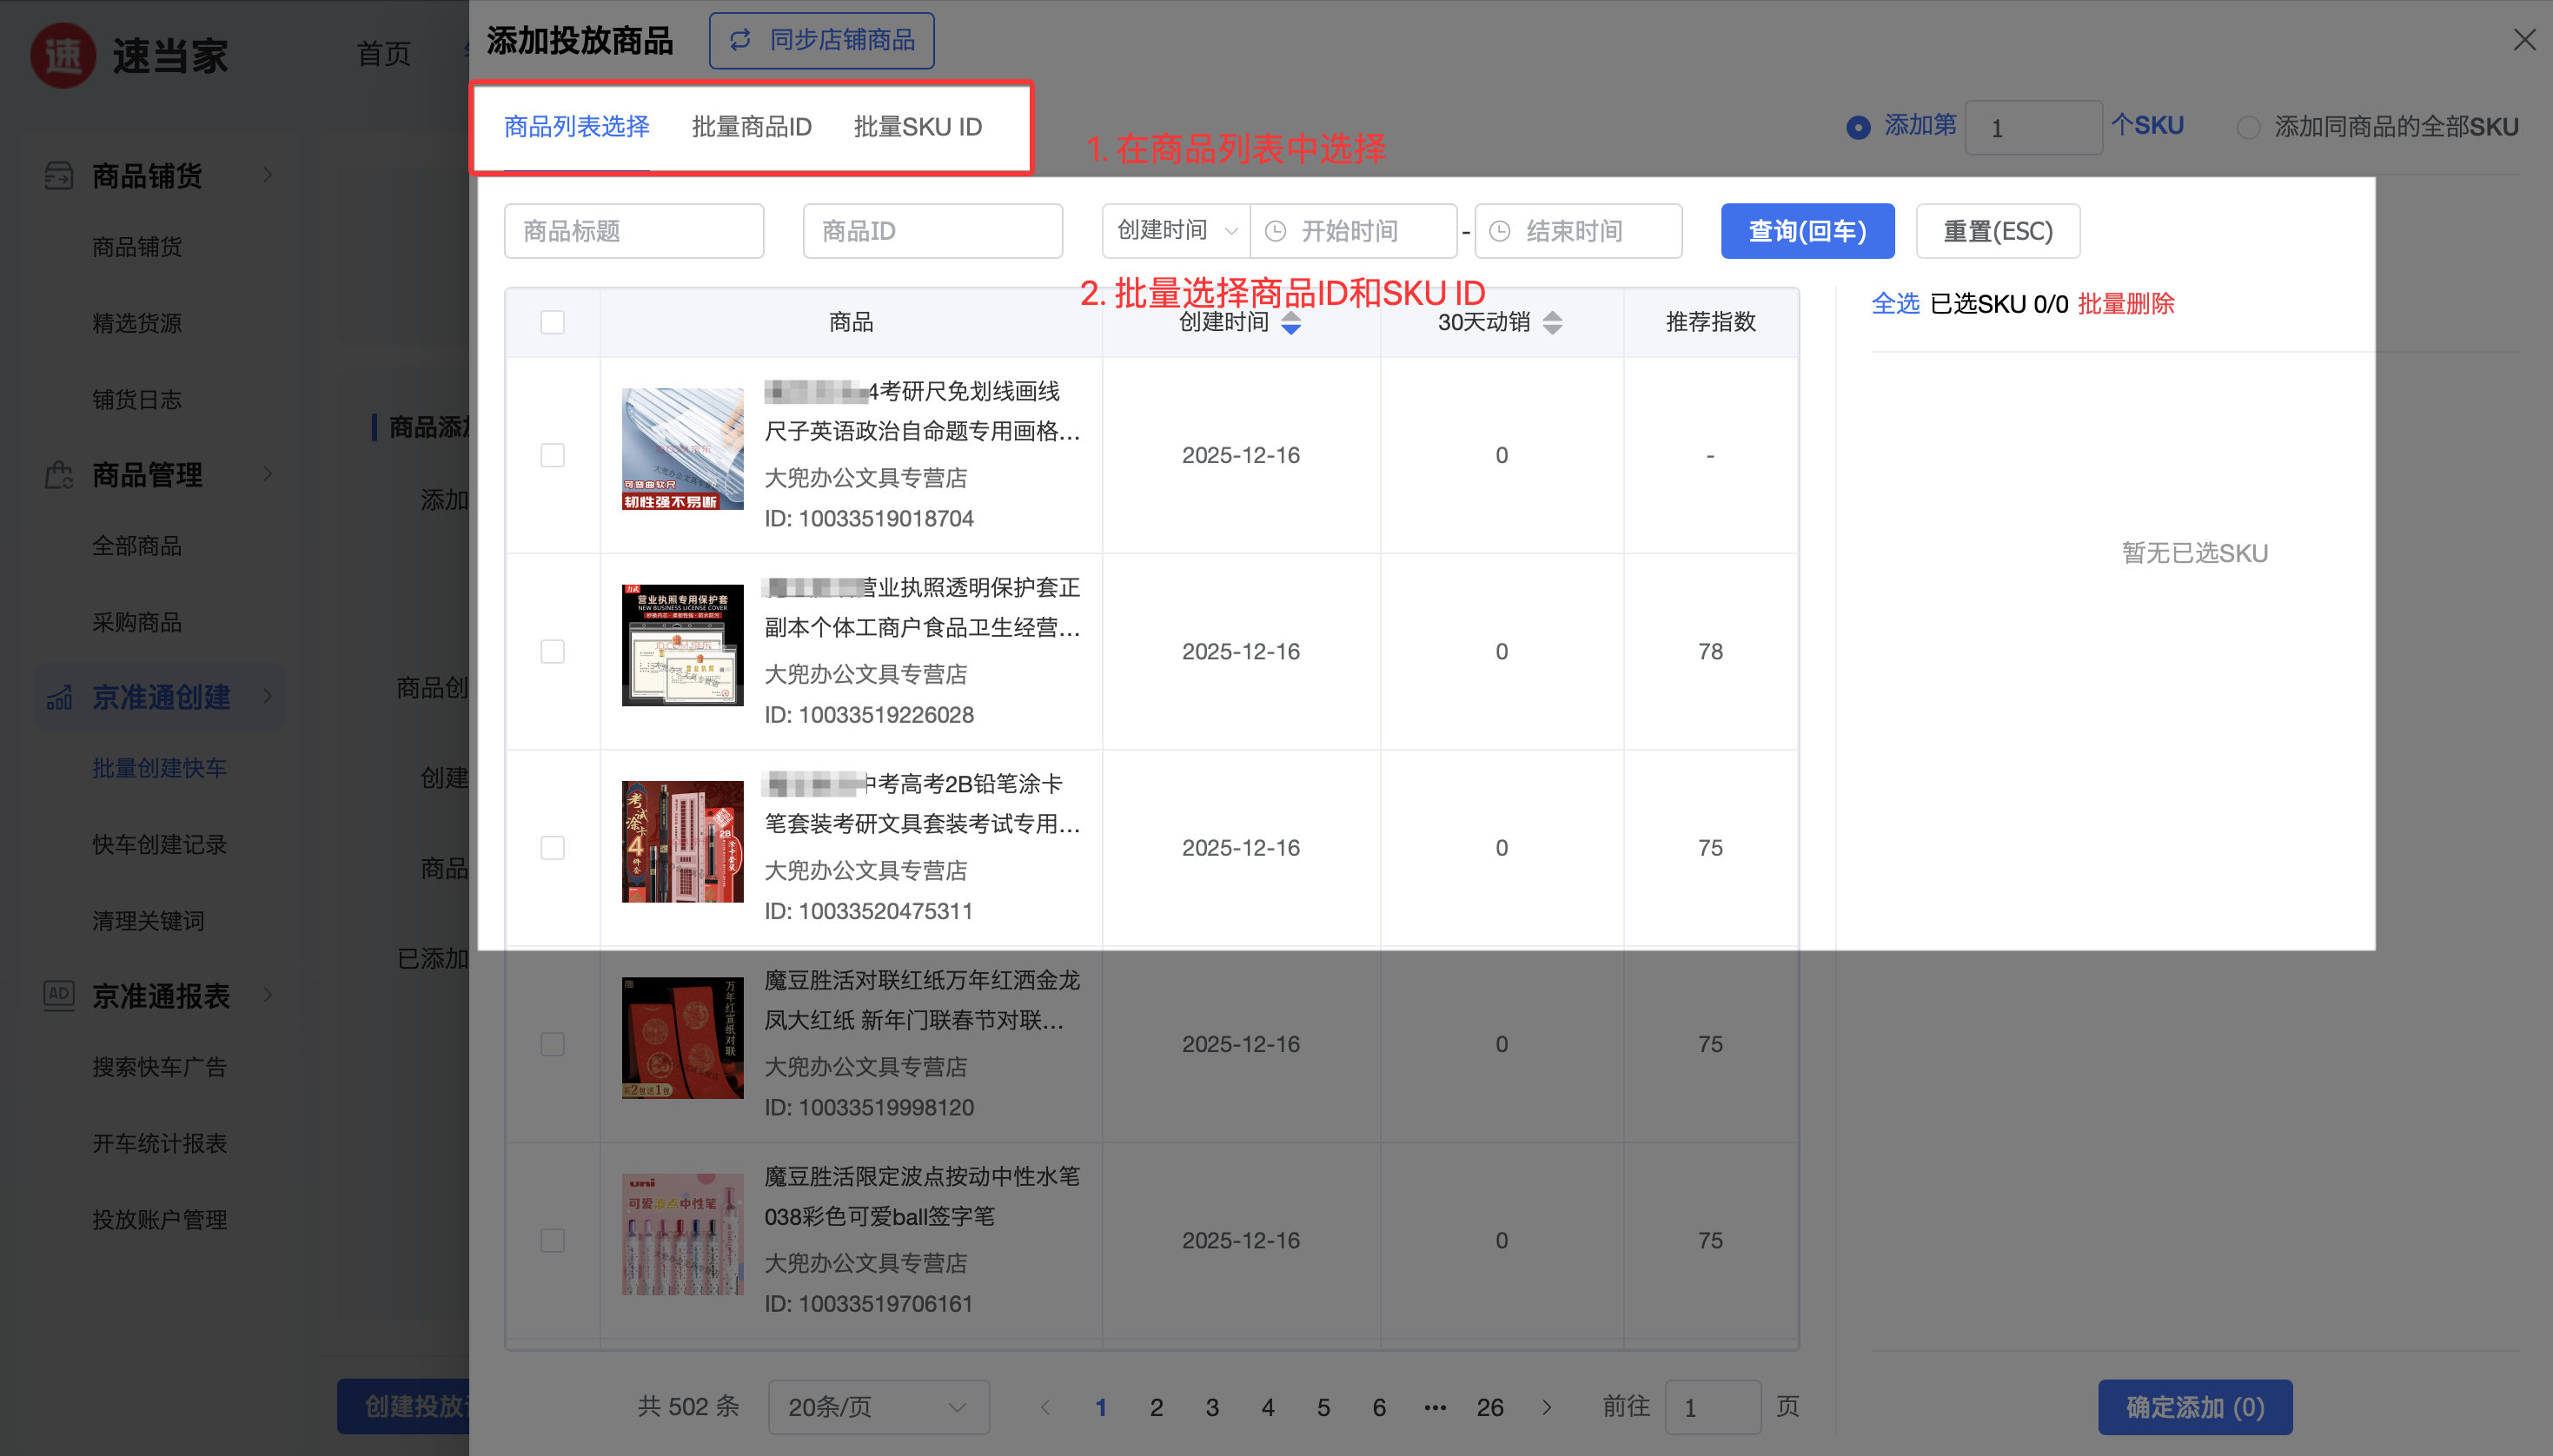
Task: Click the clock icon in 结束时间 field
Action: [x=1500, y=231]
